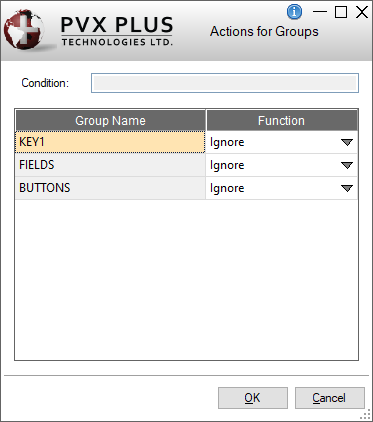The height and width of the screenshot is (422, 373).
Task: Click inside the Condition input field
Action: coord(225,83)
